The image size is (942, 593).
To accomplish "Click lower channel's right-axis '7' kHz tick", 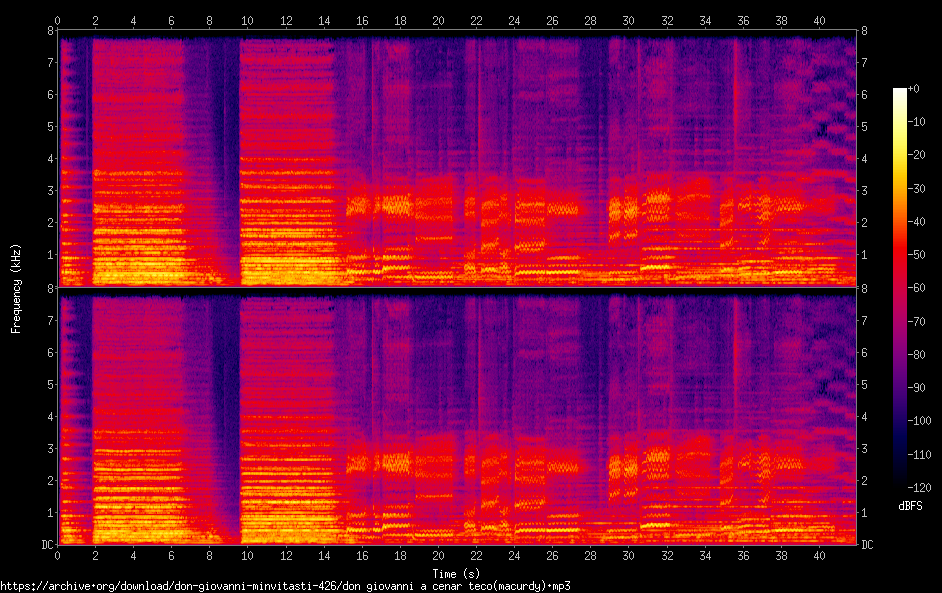I will pos(865,320).
